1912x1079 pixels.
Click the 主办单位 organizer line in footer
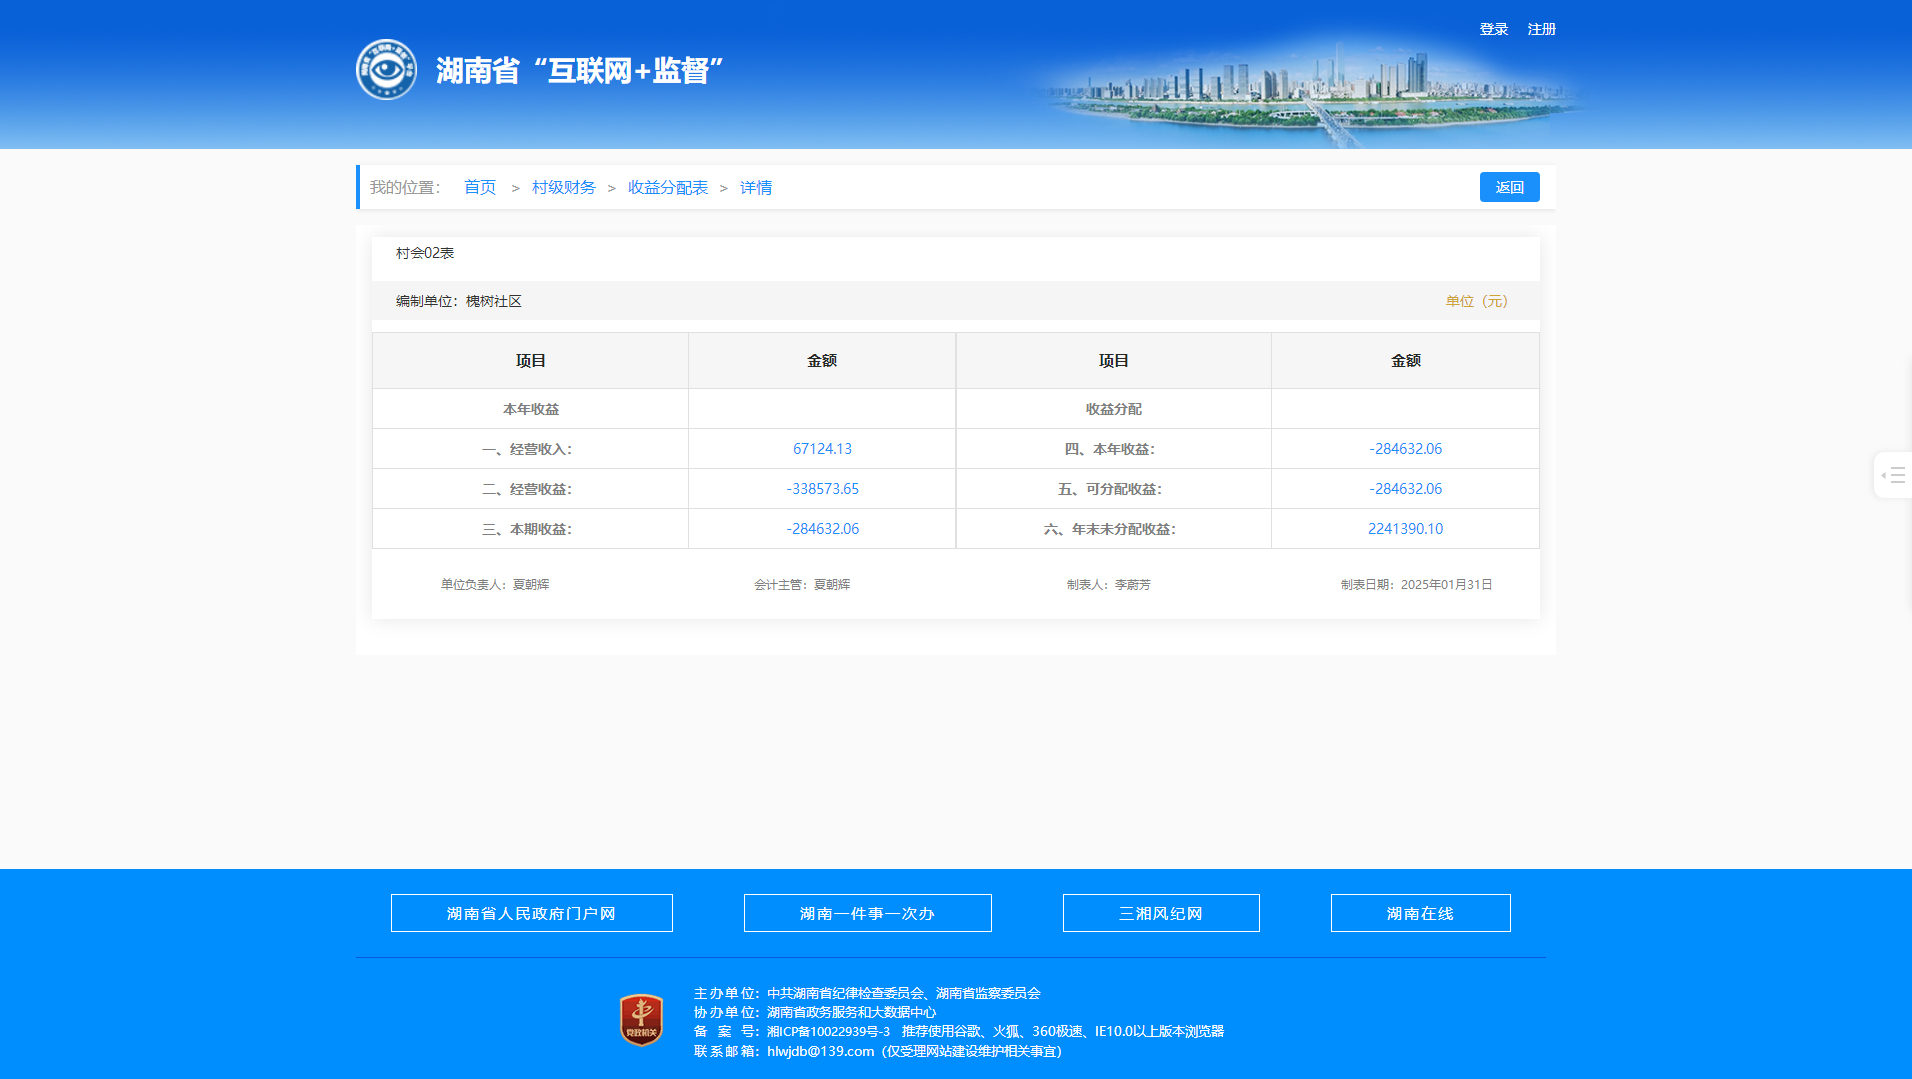coord(867,993)
